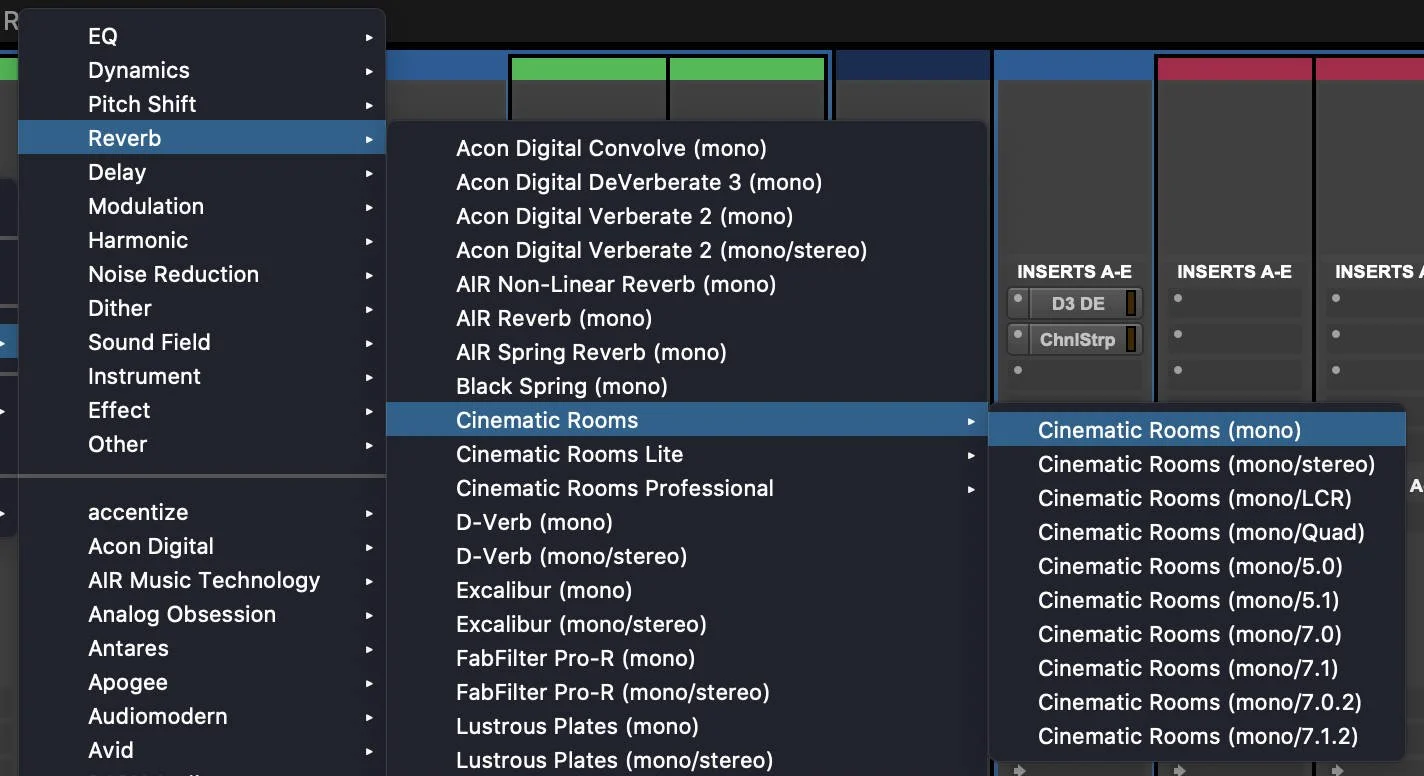Open the Analog Obsession submenu

pyautogui.click(x=202, y=614)
